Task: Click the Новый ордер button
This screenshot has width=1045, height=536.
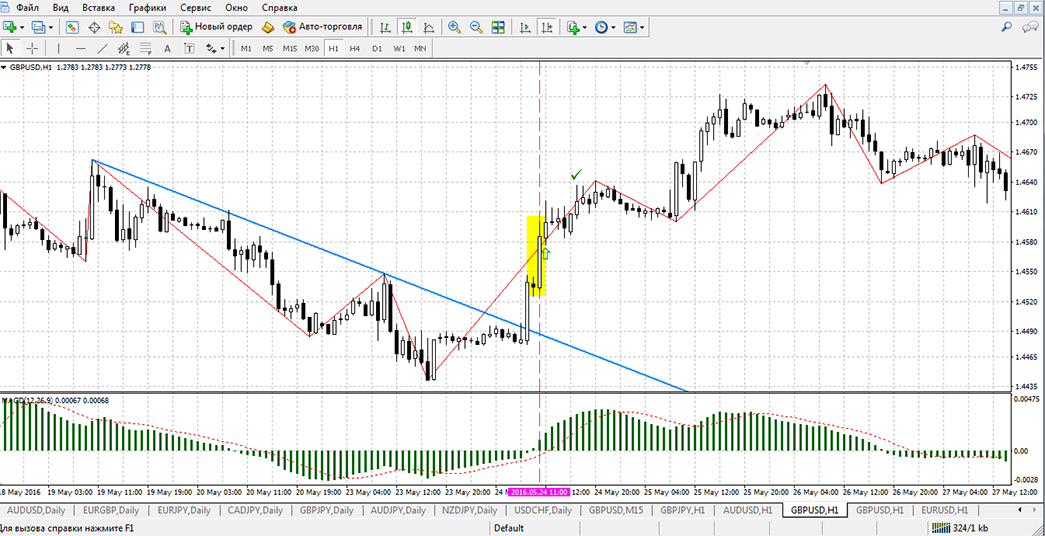Action: tap(217, 27)
